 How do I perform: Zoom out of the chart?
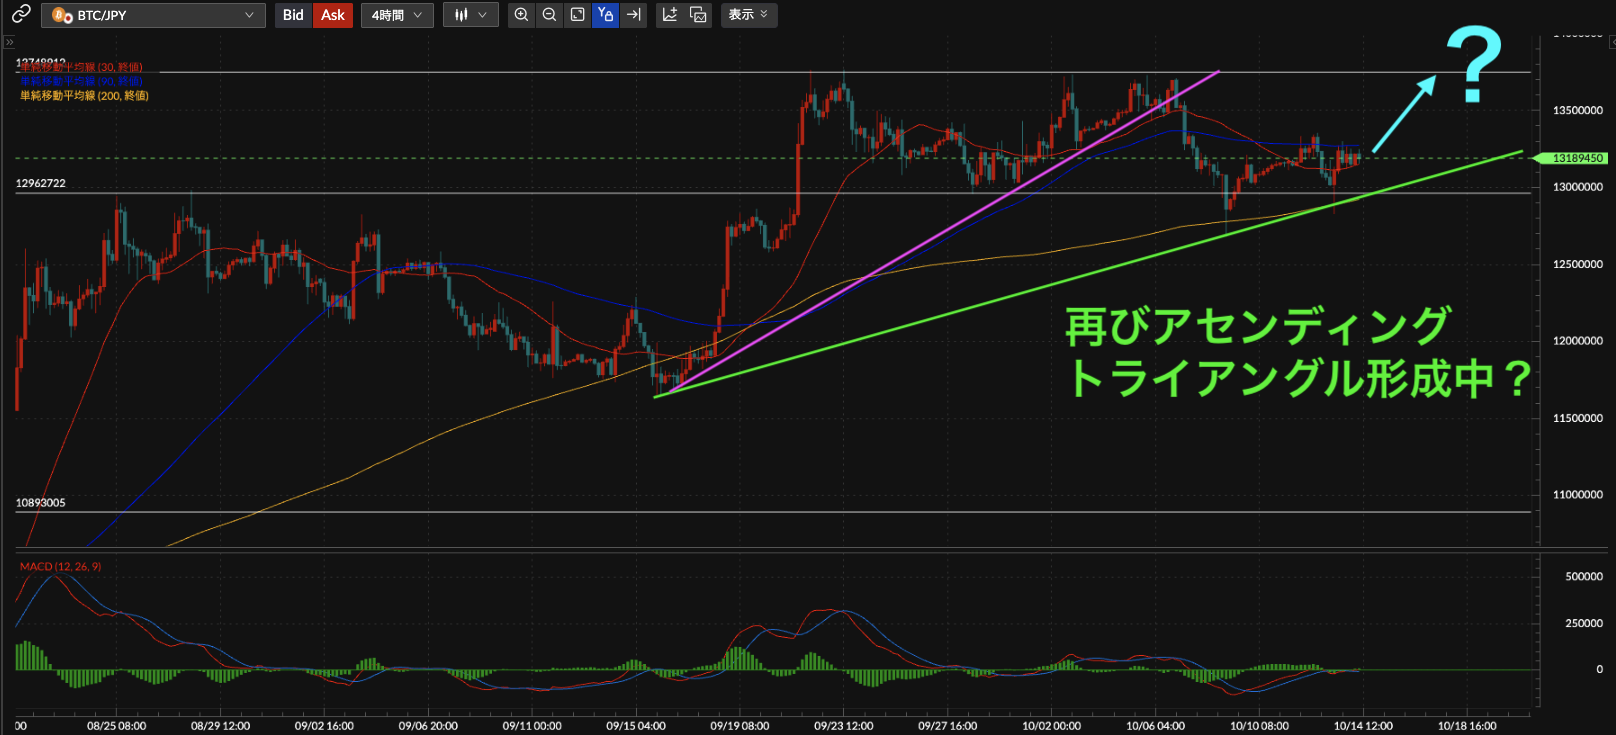pyautogui.click(x=549, y=15)
